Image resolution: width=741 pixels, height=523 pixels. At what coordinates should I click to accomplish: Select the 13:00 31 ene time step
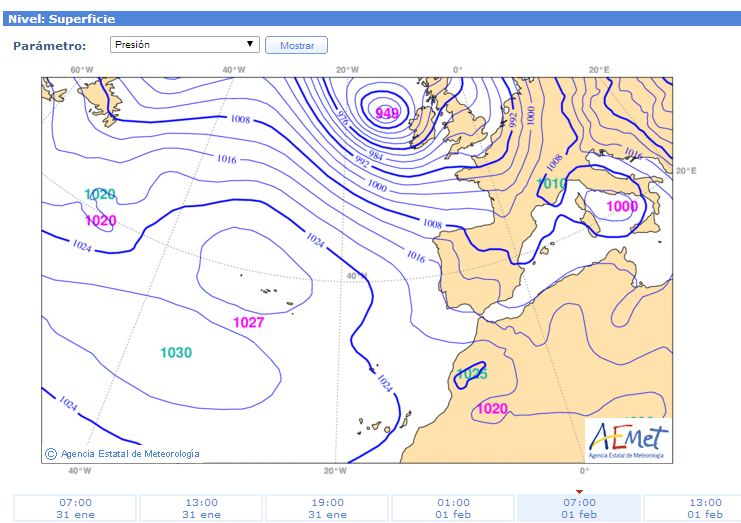[x=201, y=508]
